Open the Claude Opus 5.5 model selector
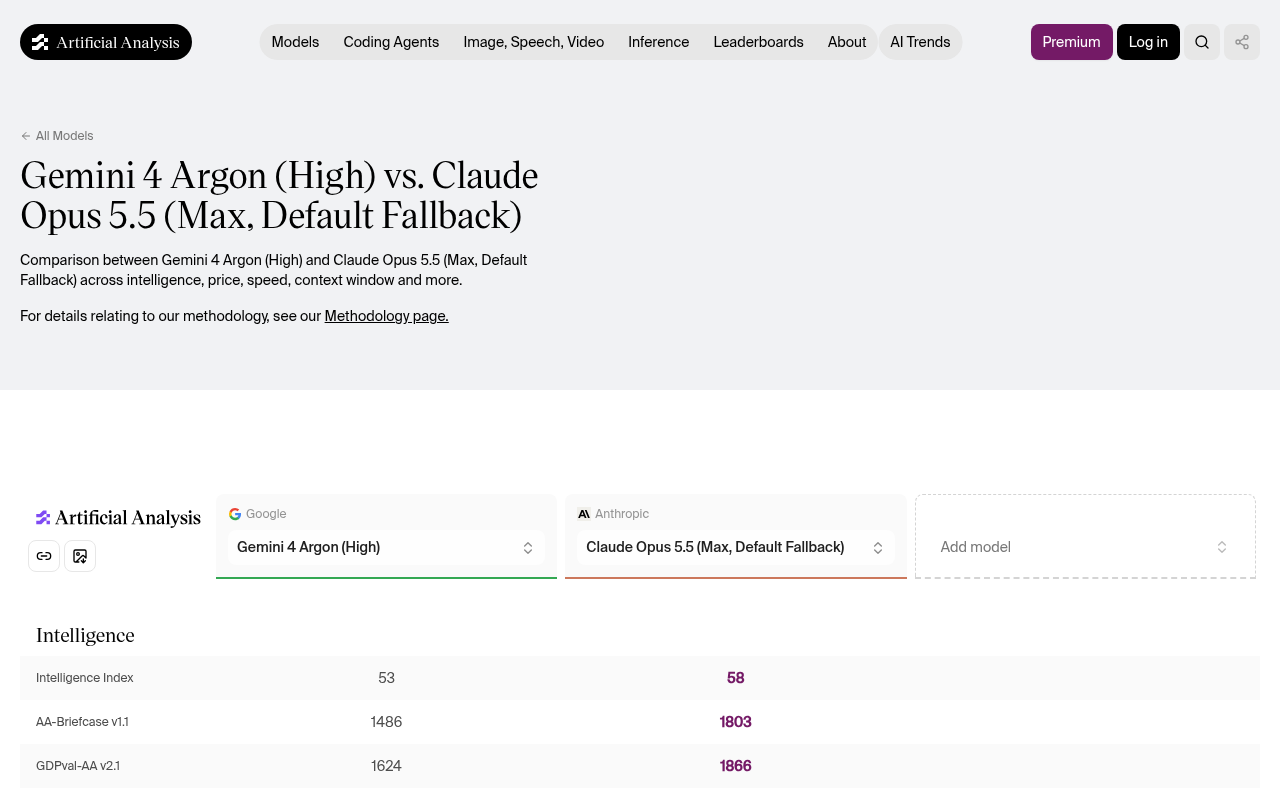The image size is (1280, 800). click(x=735, y=547)
